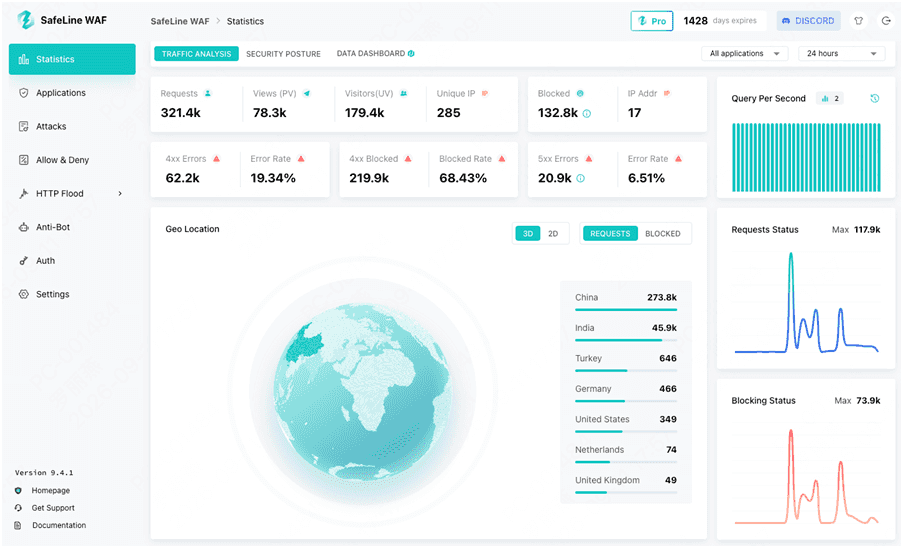Click the United Kingdom row in list

[626, 483]
